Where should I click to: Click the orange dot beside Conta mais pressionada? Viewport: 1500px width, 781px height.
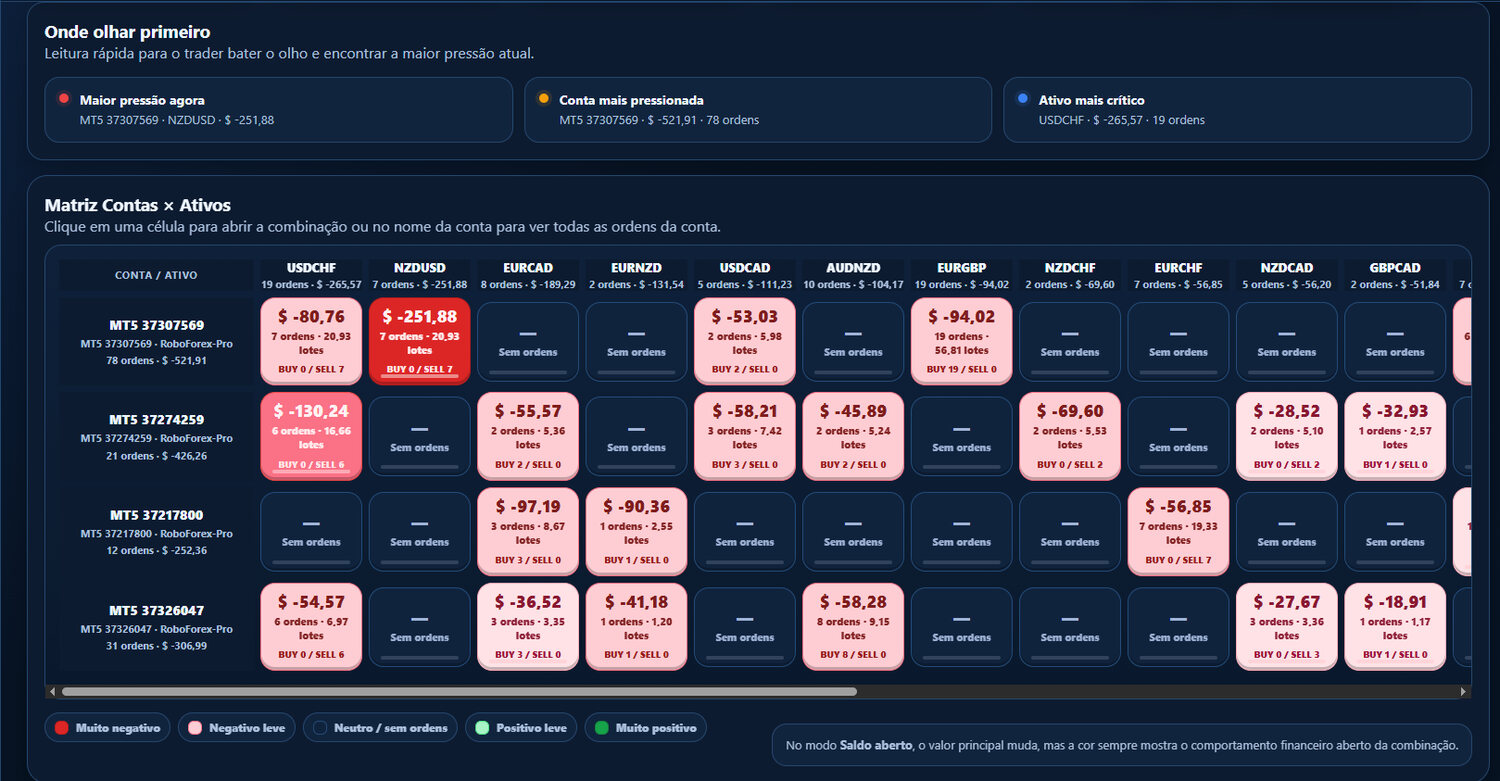click(544, 98)
